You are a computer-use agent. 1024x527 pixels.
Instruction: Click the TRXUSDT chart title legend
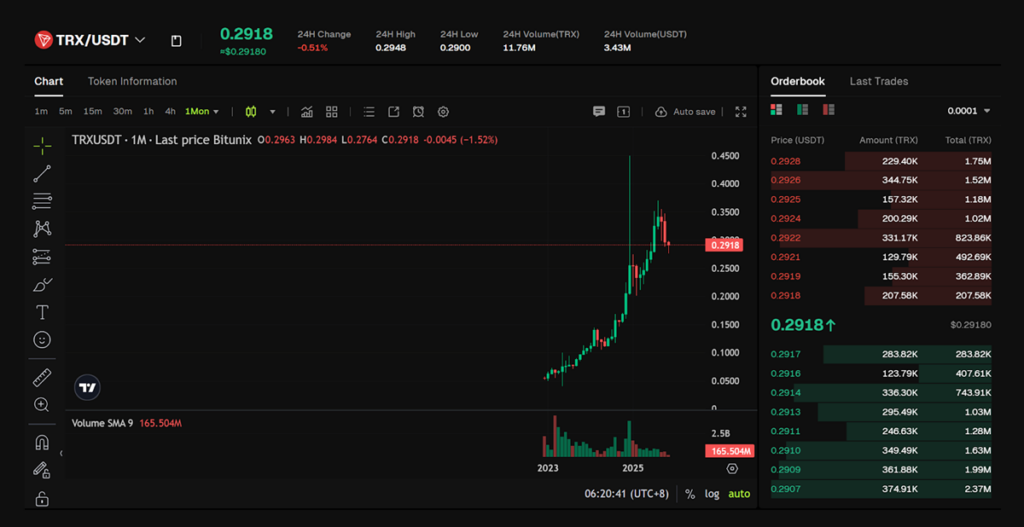[x=161, y=140]
